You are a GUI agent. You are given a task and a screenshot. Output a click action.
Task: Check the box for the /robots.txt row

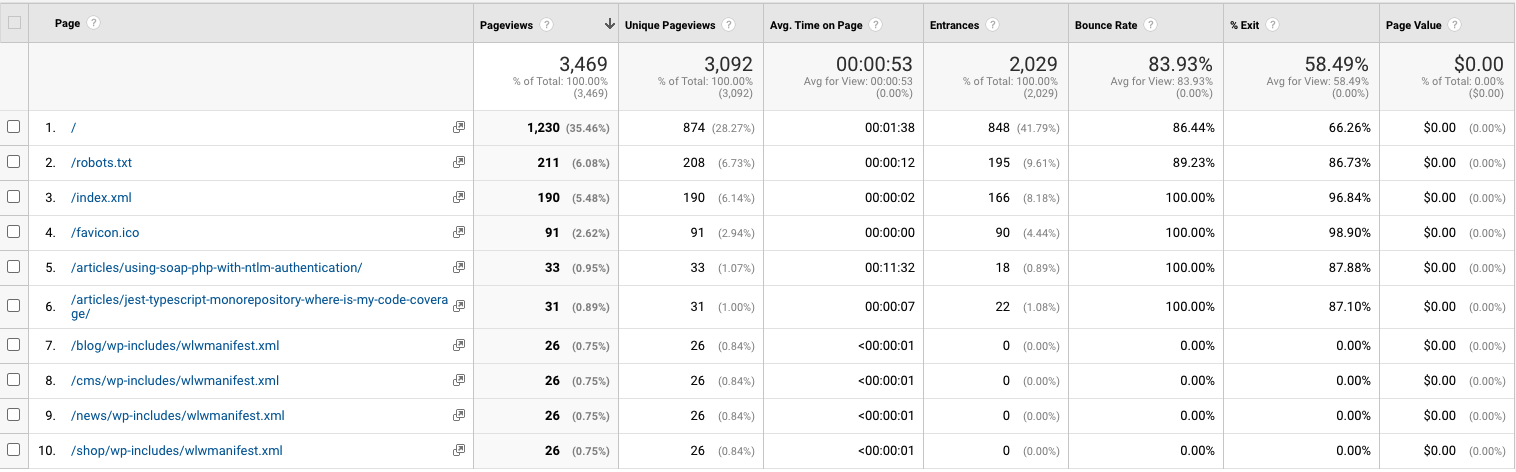[x=14, y=162]
